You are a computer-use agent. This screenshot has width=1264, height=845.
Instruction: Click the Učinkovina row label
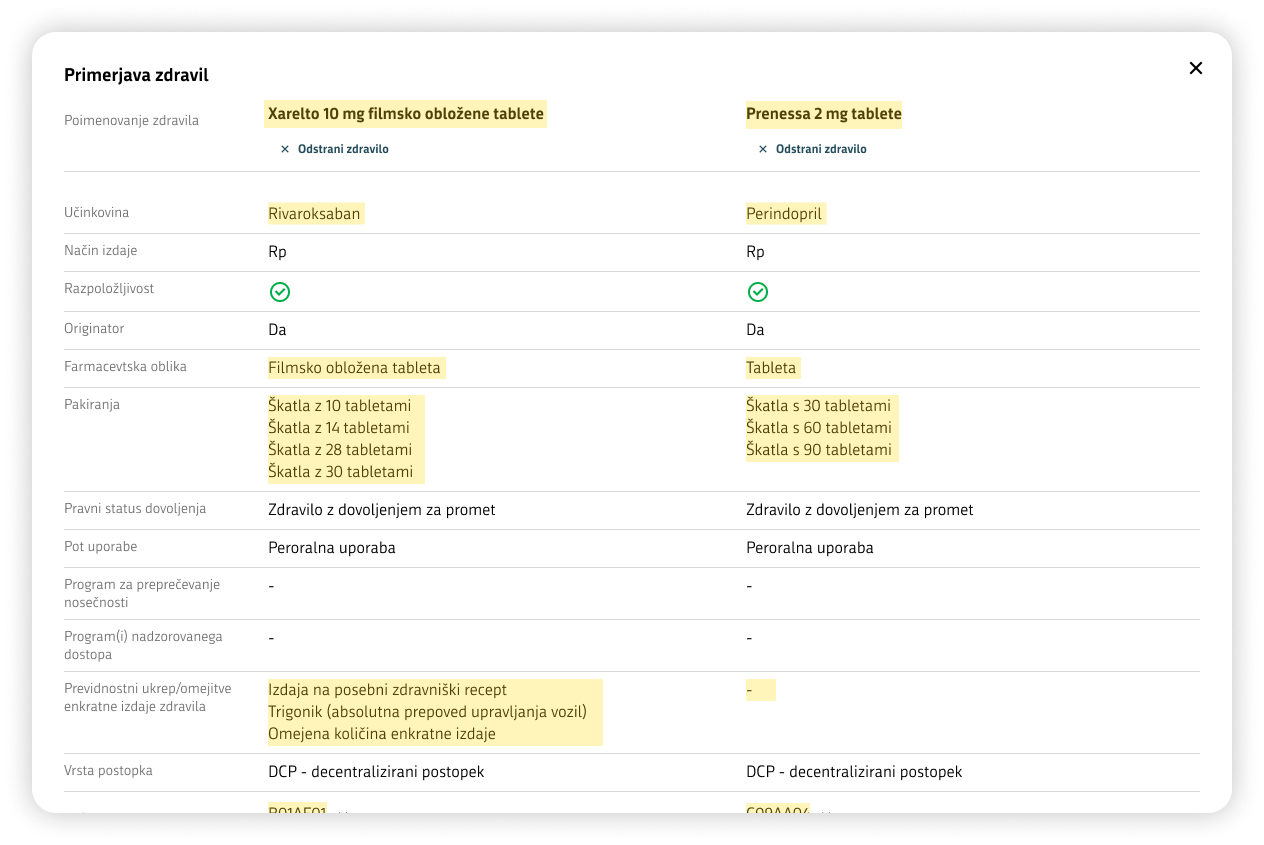point(97,213)
